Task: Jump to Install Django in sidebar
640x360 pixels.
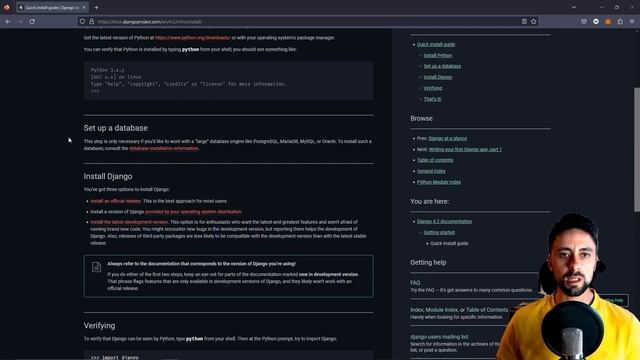Action: tap(438, 77)
